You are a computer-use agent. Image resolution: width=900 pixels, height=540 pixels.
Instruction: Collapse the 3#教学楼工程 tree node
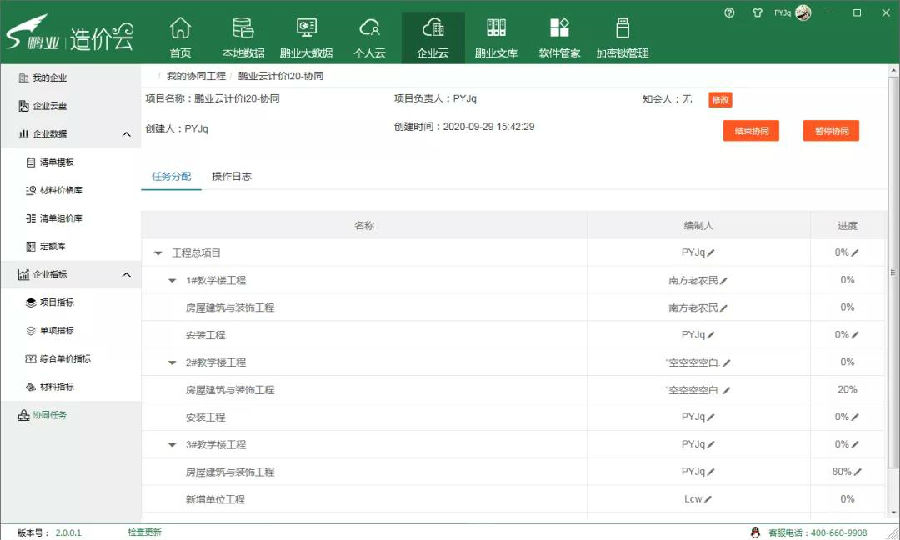click(x=172, y=444)
